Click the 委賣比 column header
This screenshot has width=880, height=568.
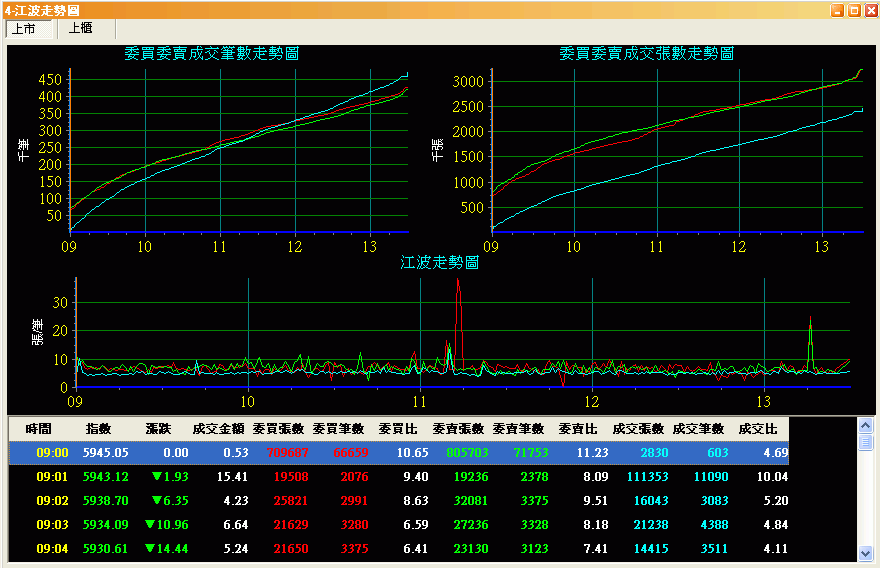click(578, 429)
